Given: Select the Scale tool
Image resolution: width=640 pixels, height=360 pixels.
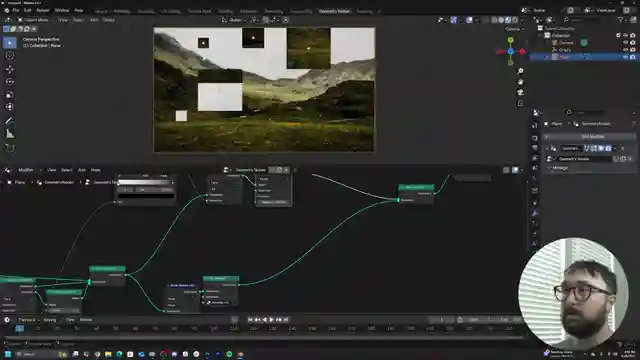Looking at the screenshot, I should coord(10,95).
